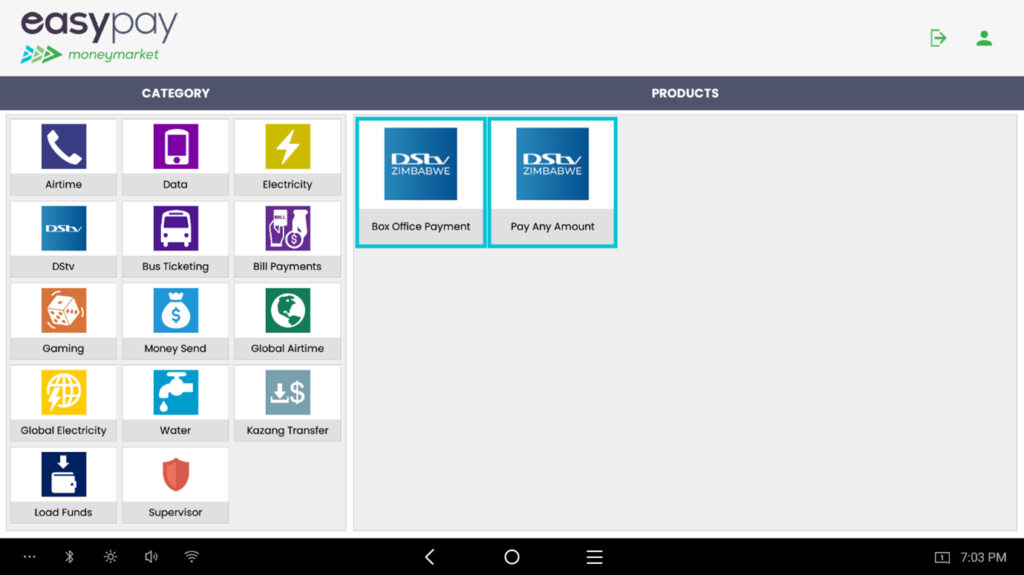Image resolution: width=1024 pixels, height=575 pixels.
Task: Select DStv Zimbabwe Box Office Payment product
Action: coord(421,182)
